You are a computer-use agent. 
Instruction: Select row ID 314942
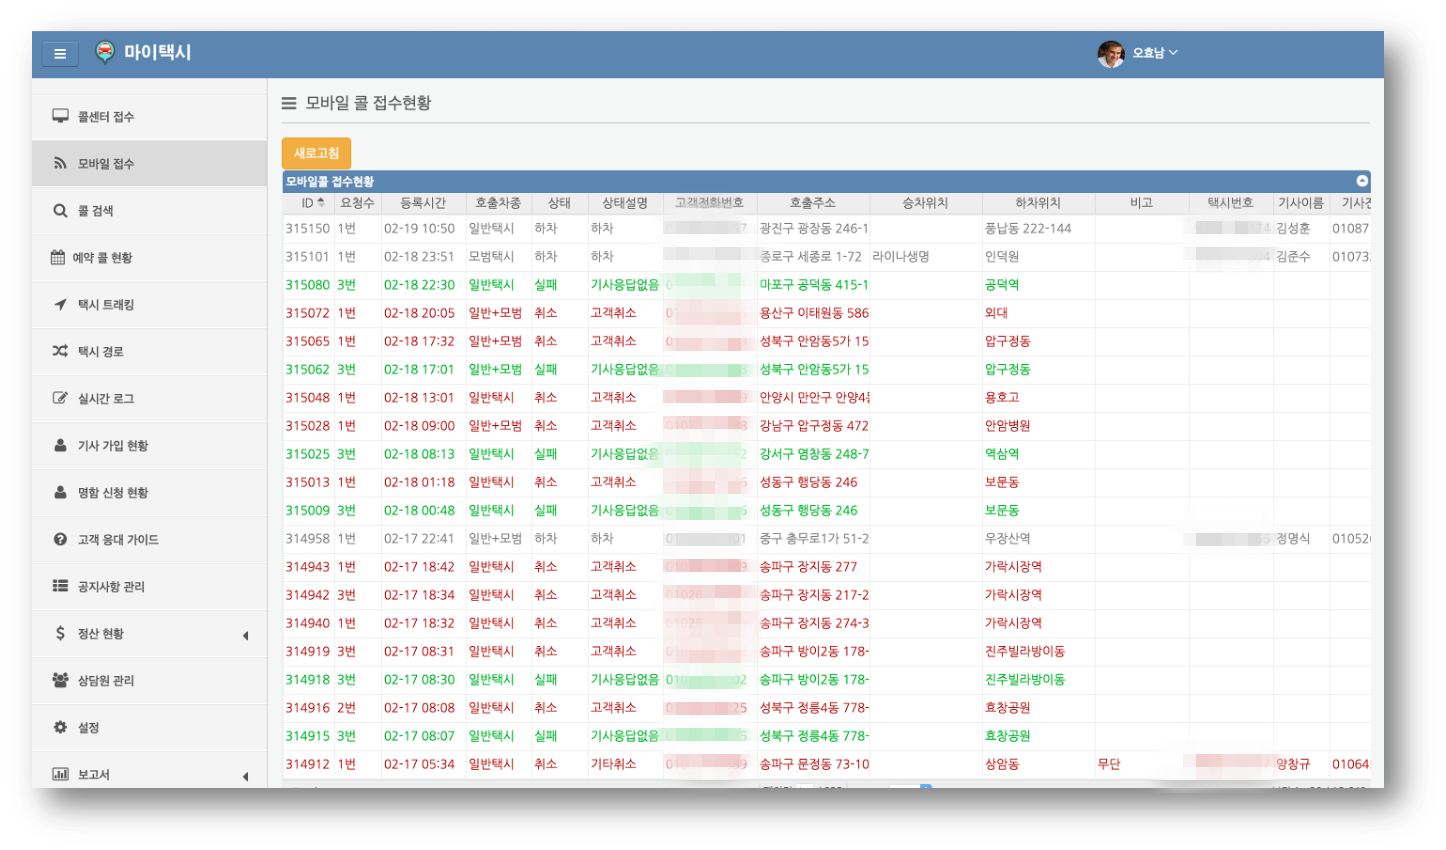307,594
